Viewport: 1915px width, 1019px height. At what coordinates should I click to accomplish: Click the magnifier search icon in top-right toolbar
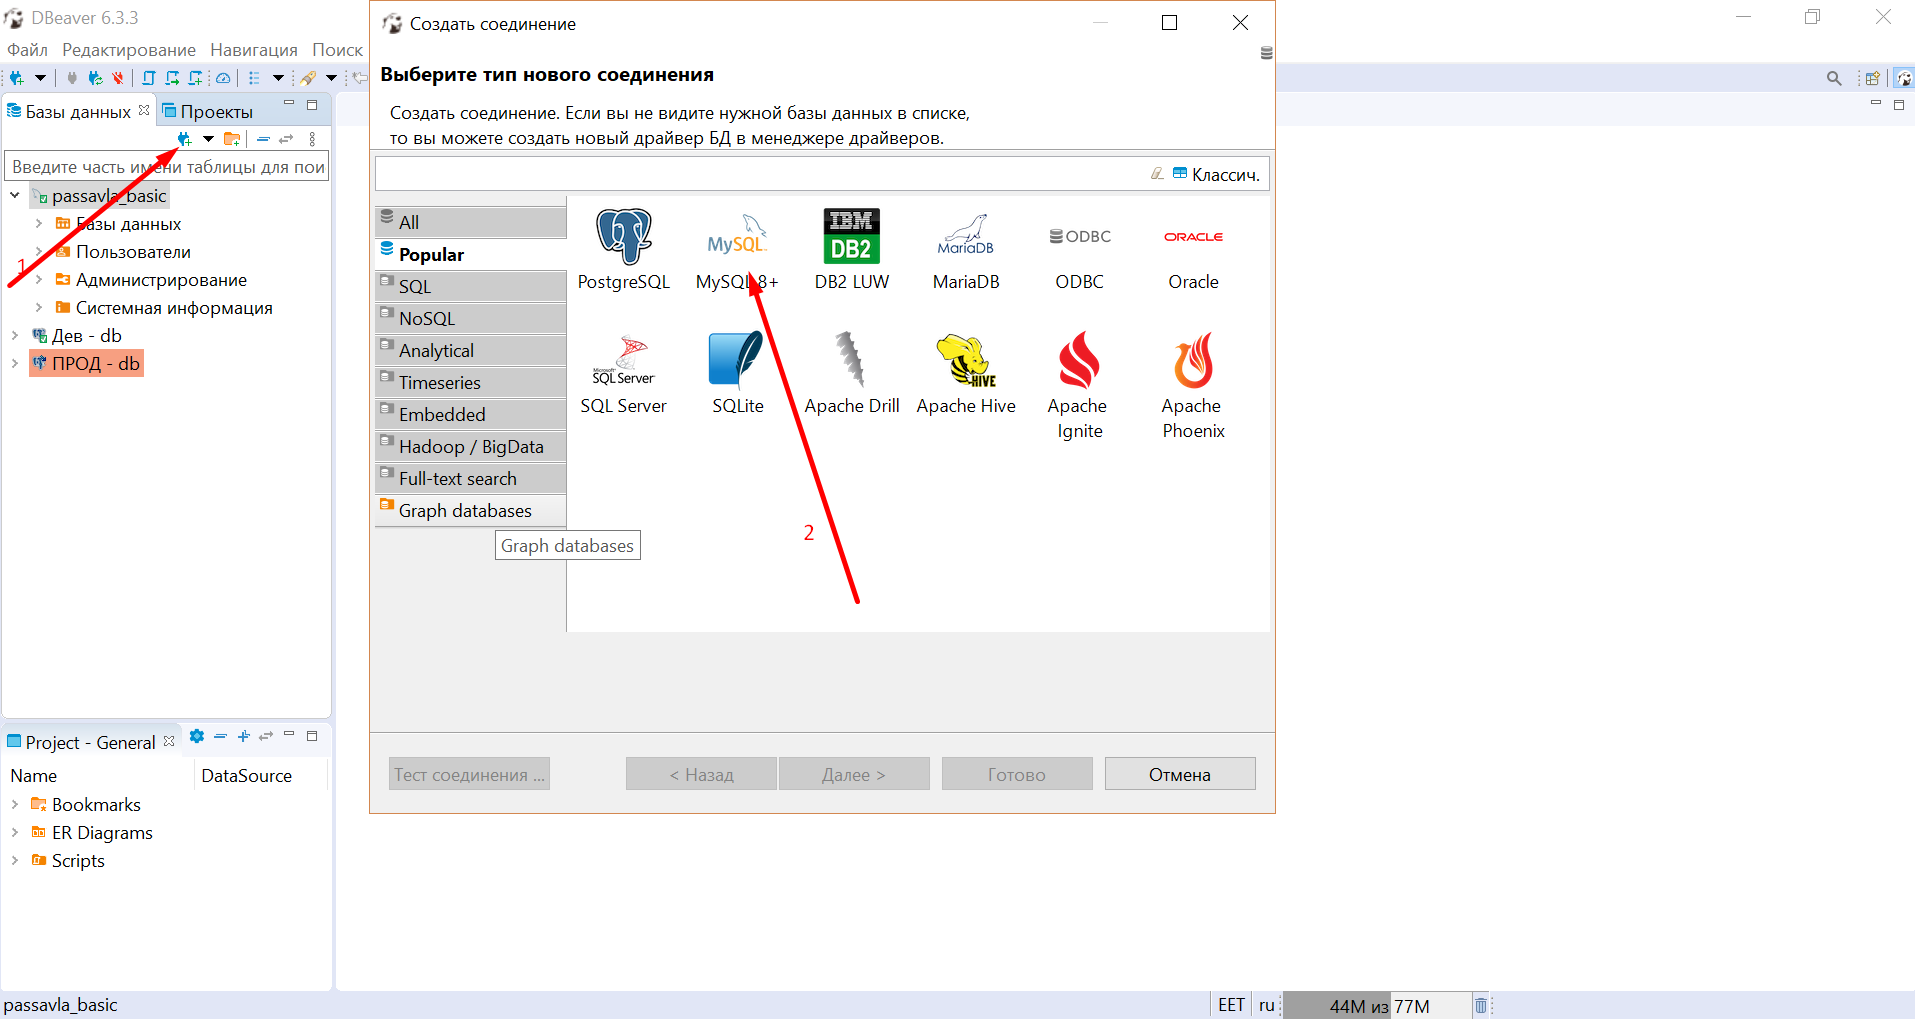1834,78
